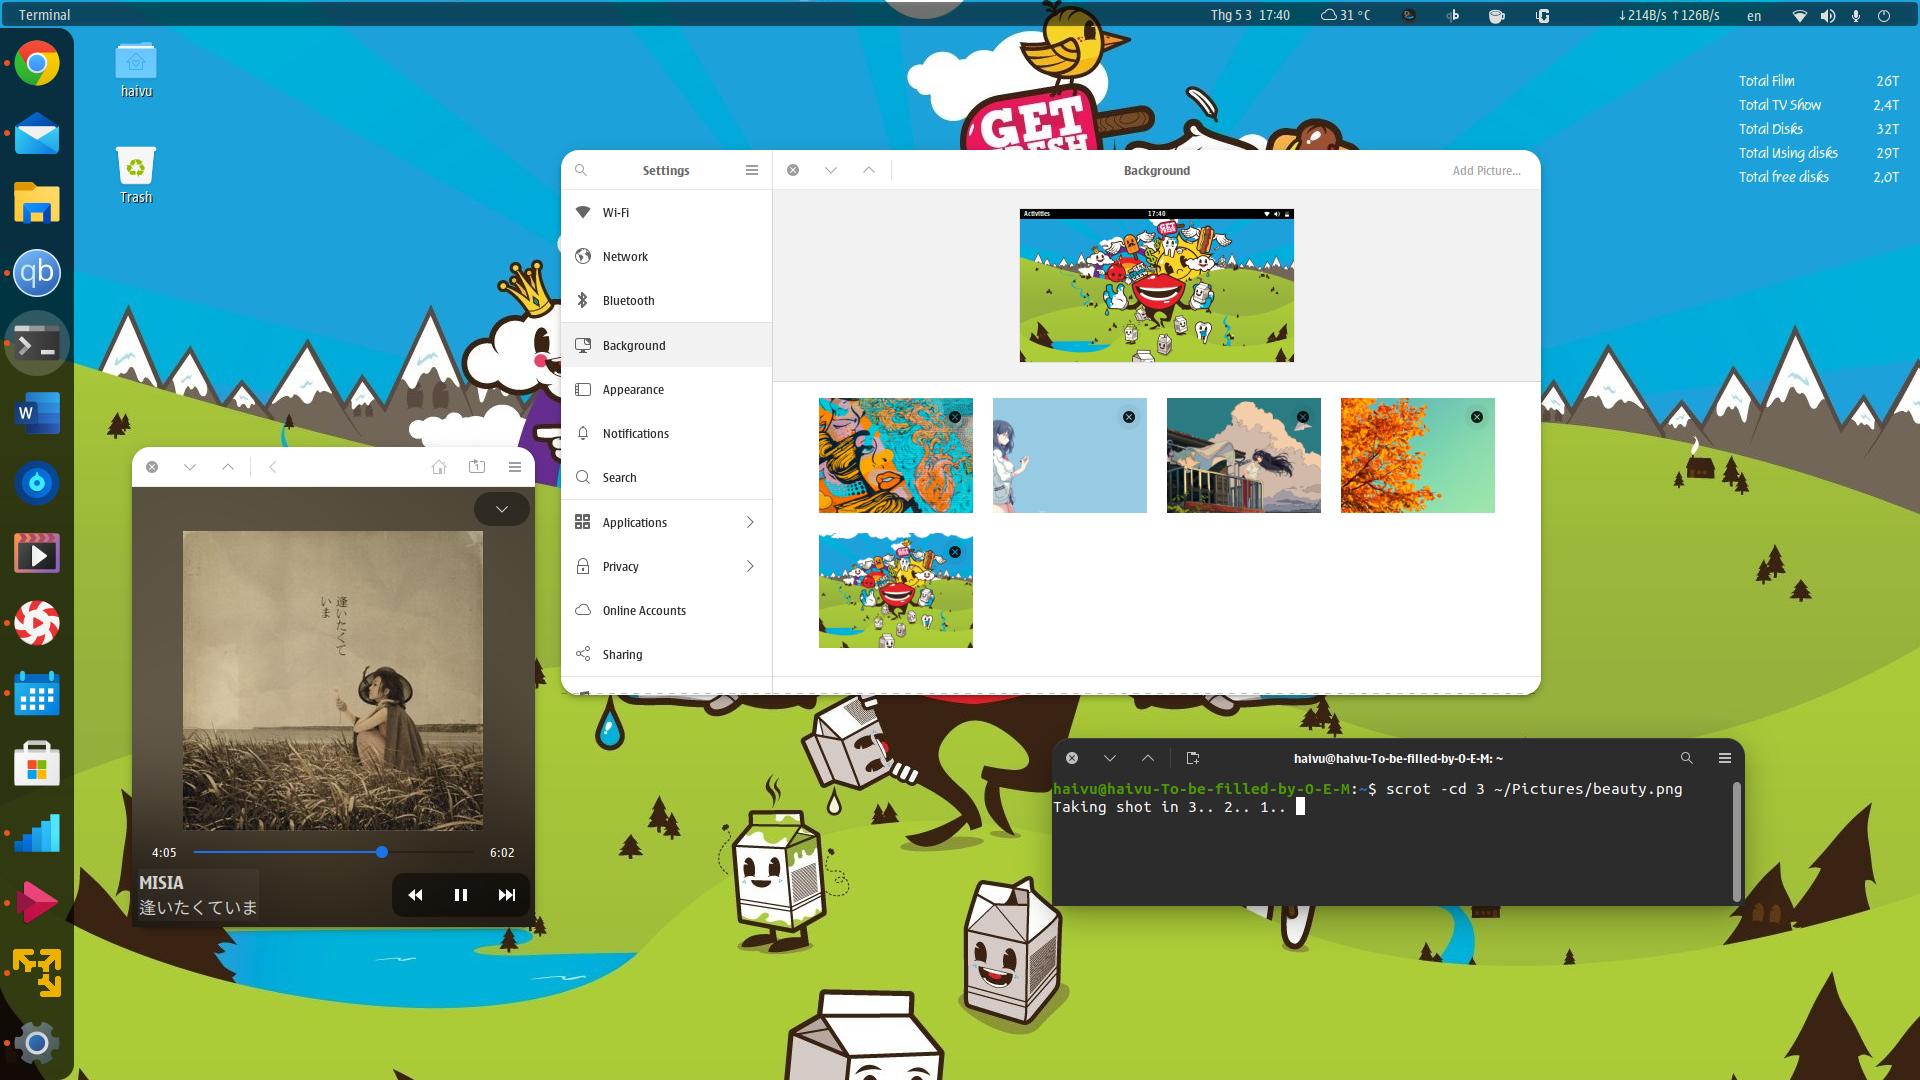Open the music player hamburger menu
This screenshot has height=1080, width=1920.
(x=515, y=467)
